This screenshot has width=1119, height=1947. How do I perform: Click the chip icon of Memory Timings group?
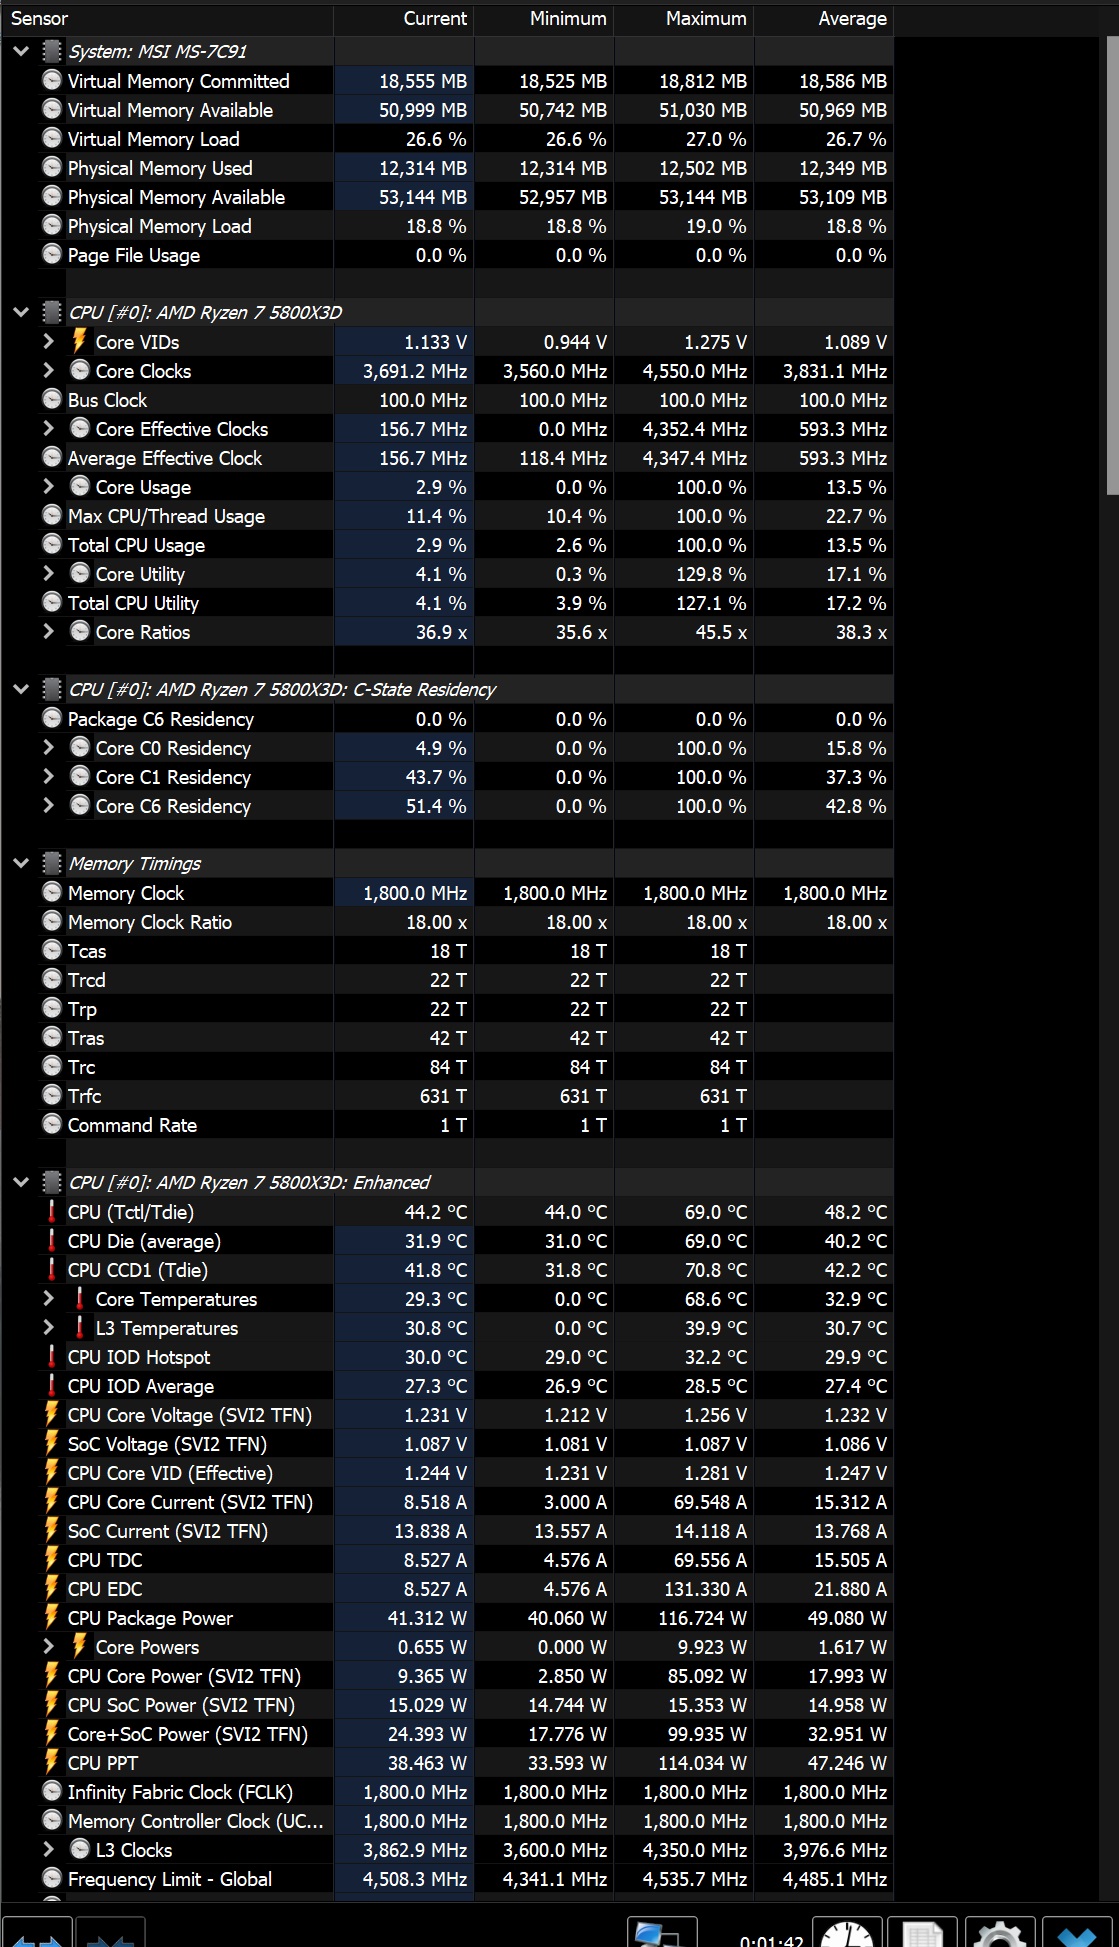52,864
